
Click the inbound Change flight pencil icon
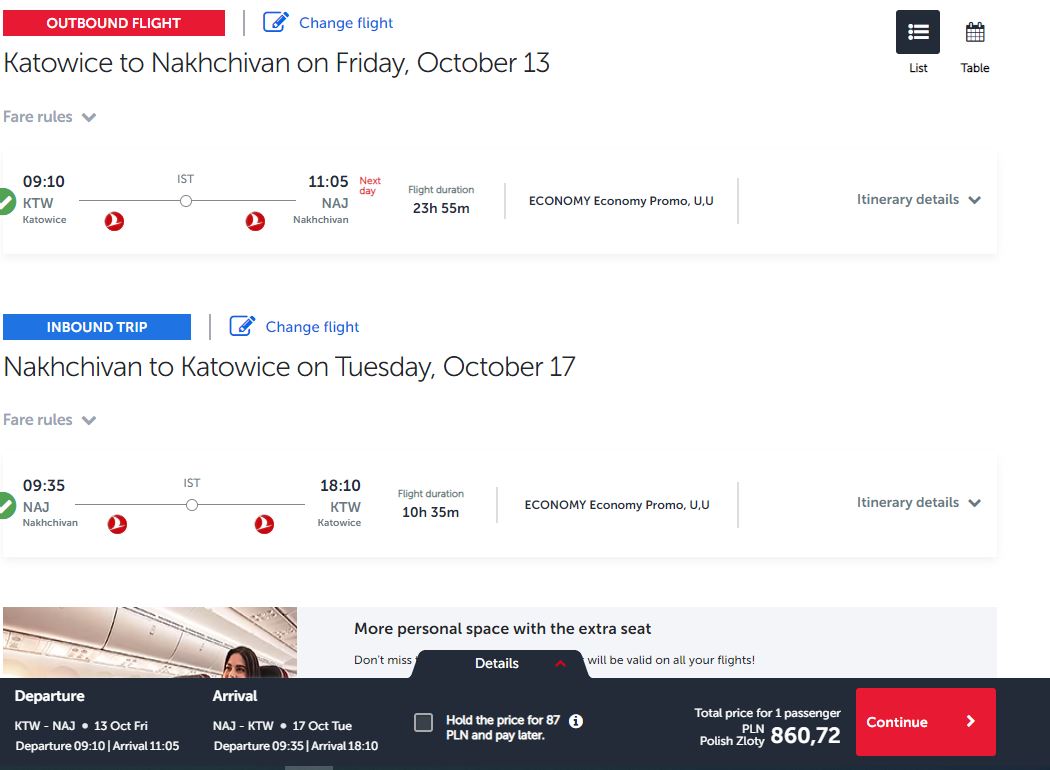242,326
